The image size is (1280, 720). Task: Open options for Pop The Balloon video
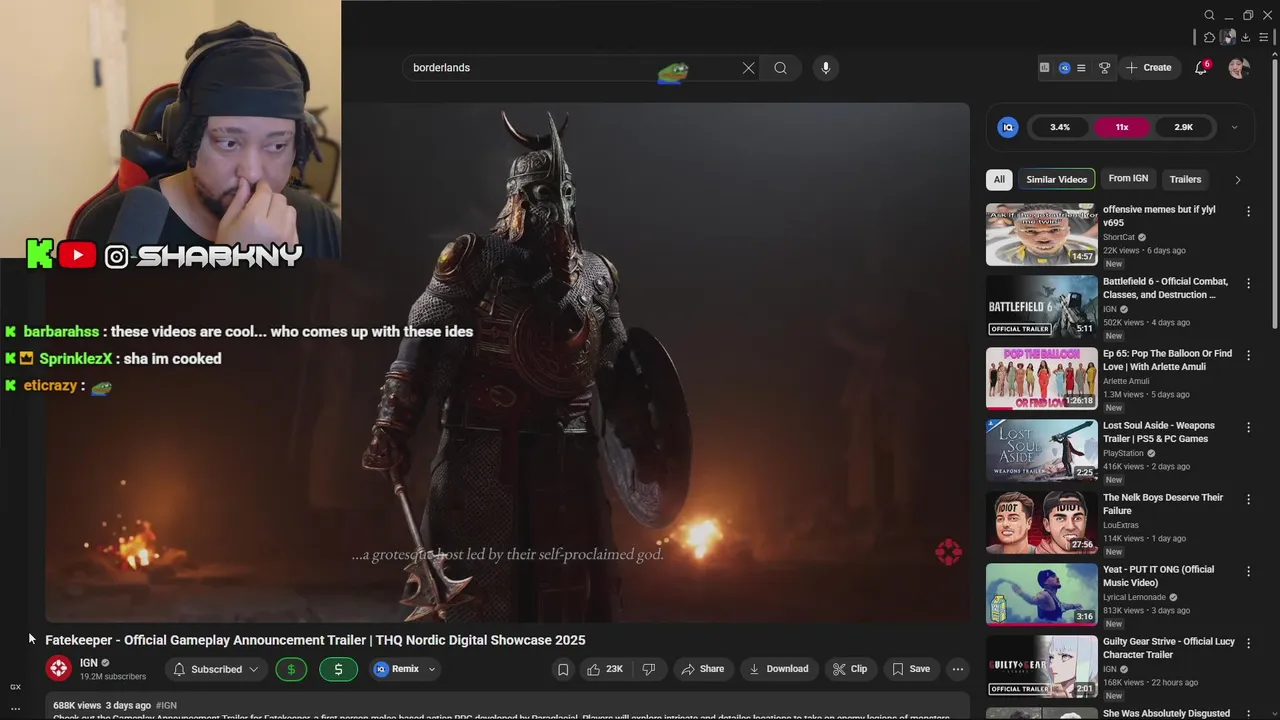[x=1248, y=355]
